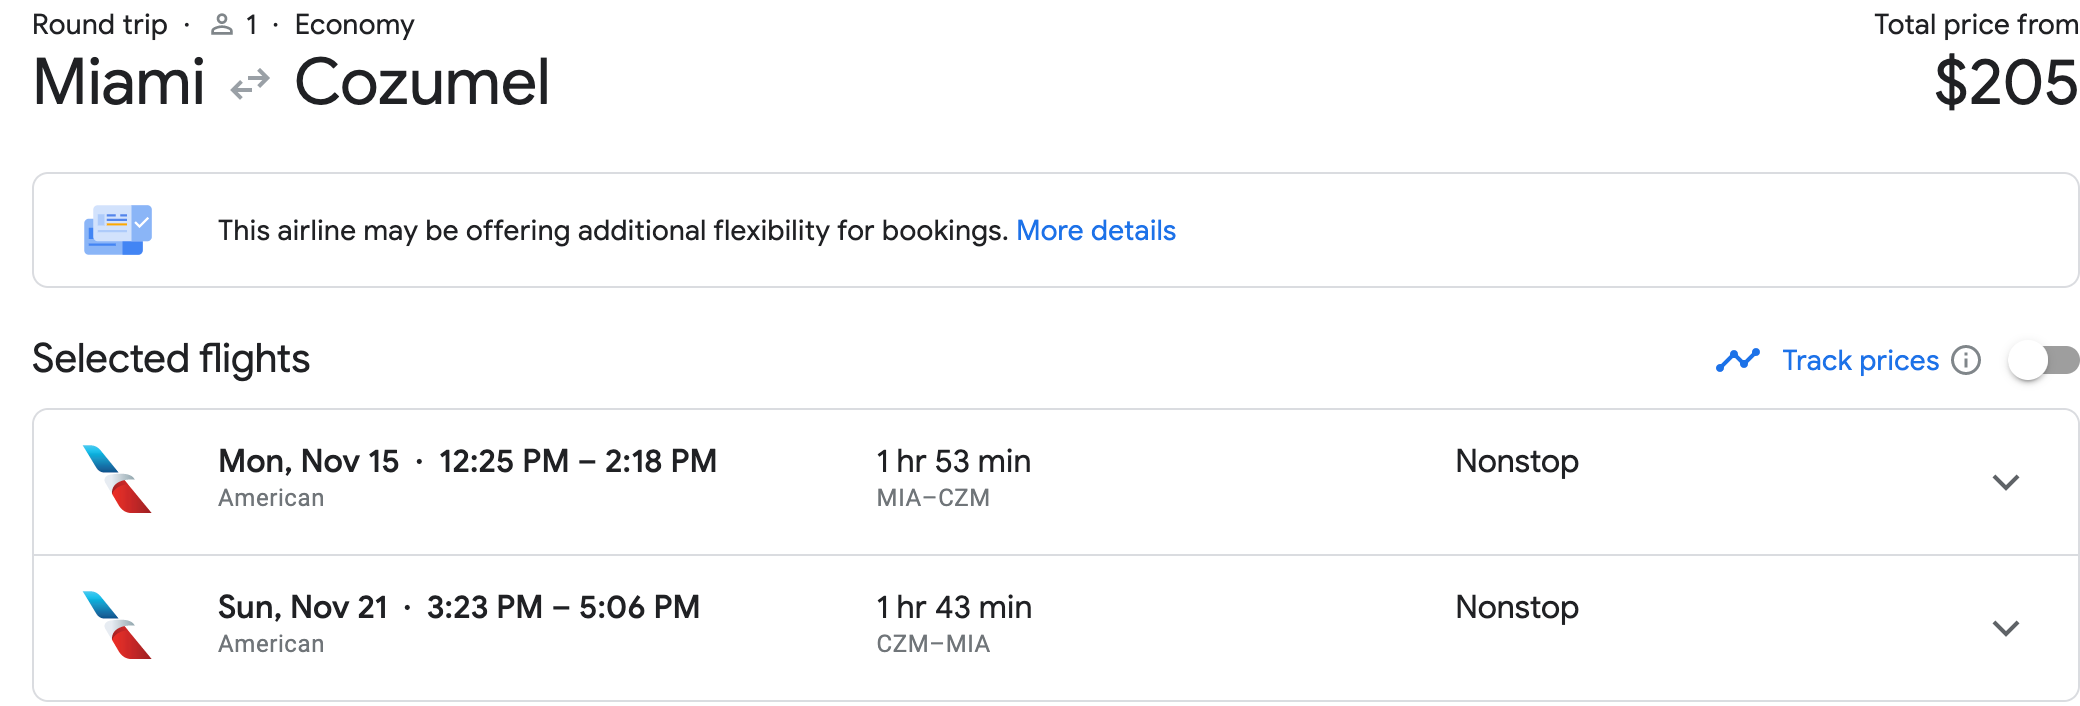The width and height of the screenshot is (2080, 706).
Task: Select the Miami city heading
Action: tap(119, 82)
